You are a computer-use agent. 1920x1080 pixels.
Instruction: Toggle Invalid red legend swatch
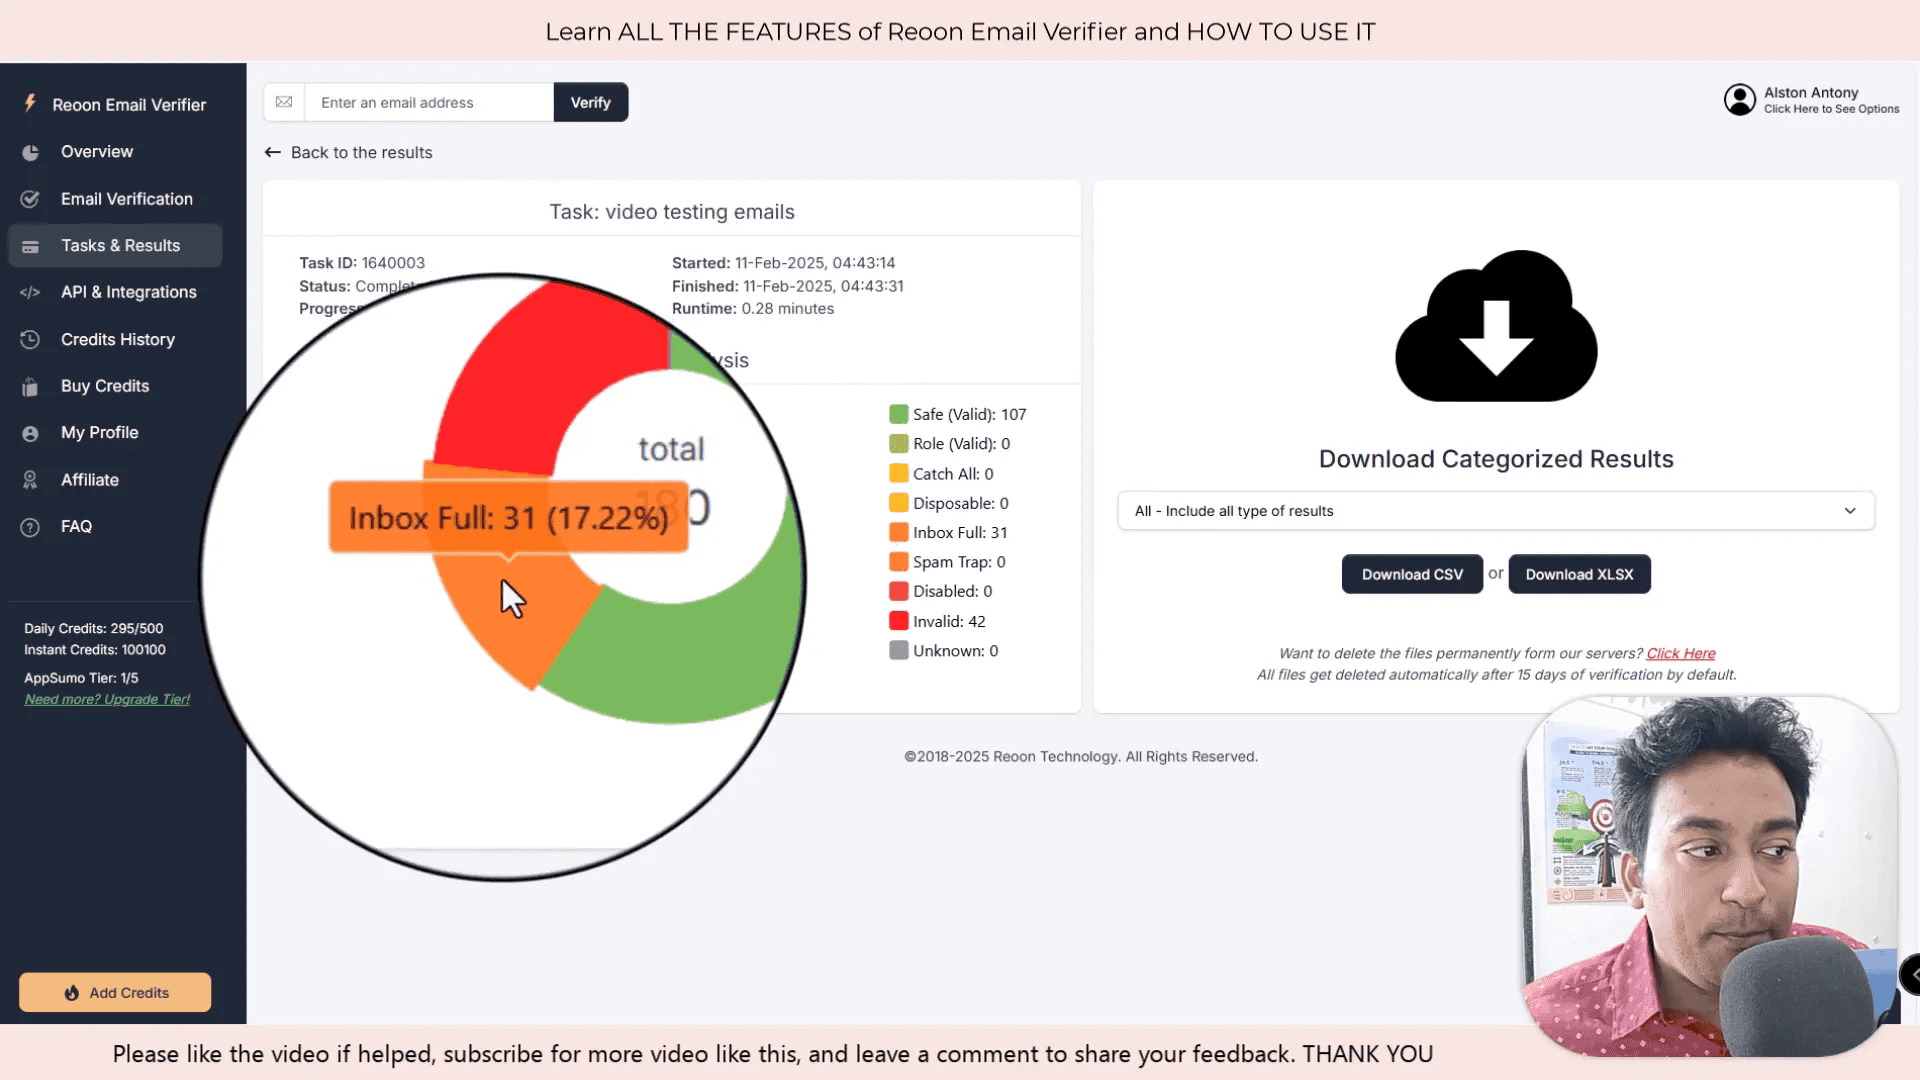[899, 621]
